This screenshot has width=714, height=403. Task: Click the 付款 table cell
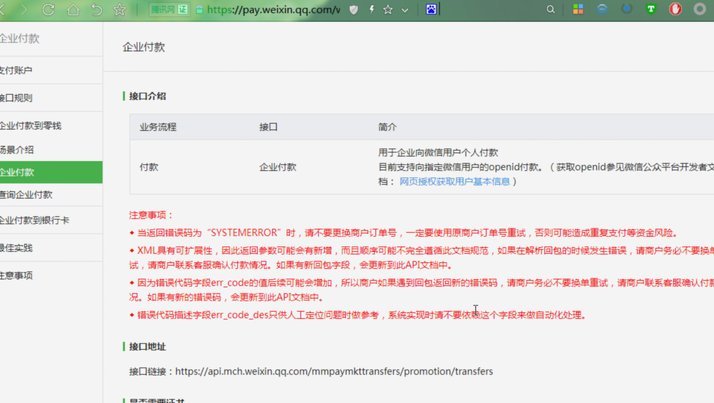[149, 167]
